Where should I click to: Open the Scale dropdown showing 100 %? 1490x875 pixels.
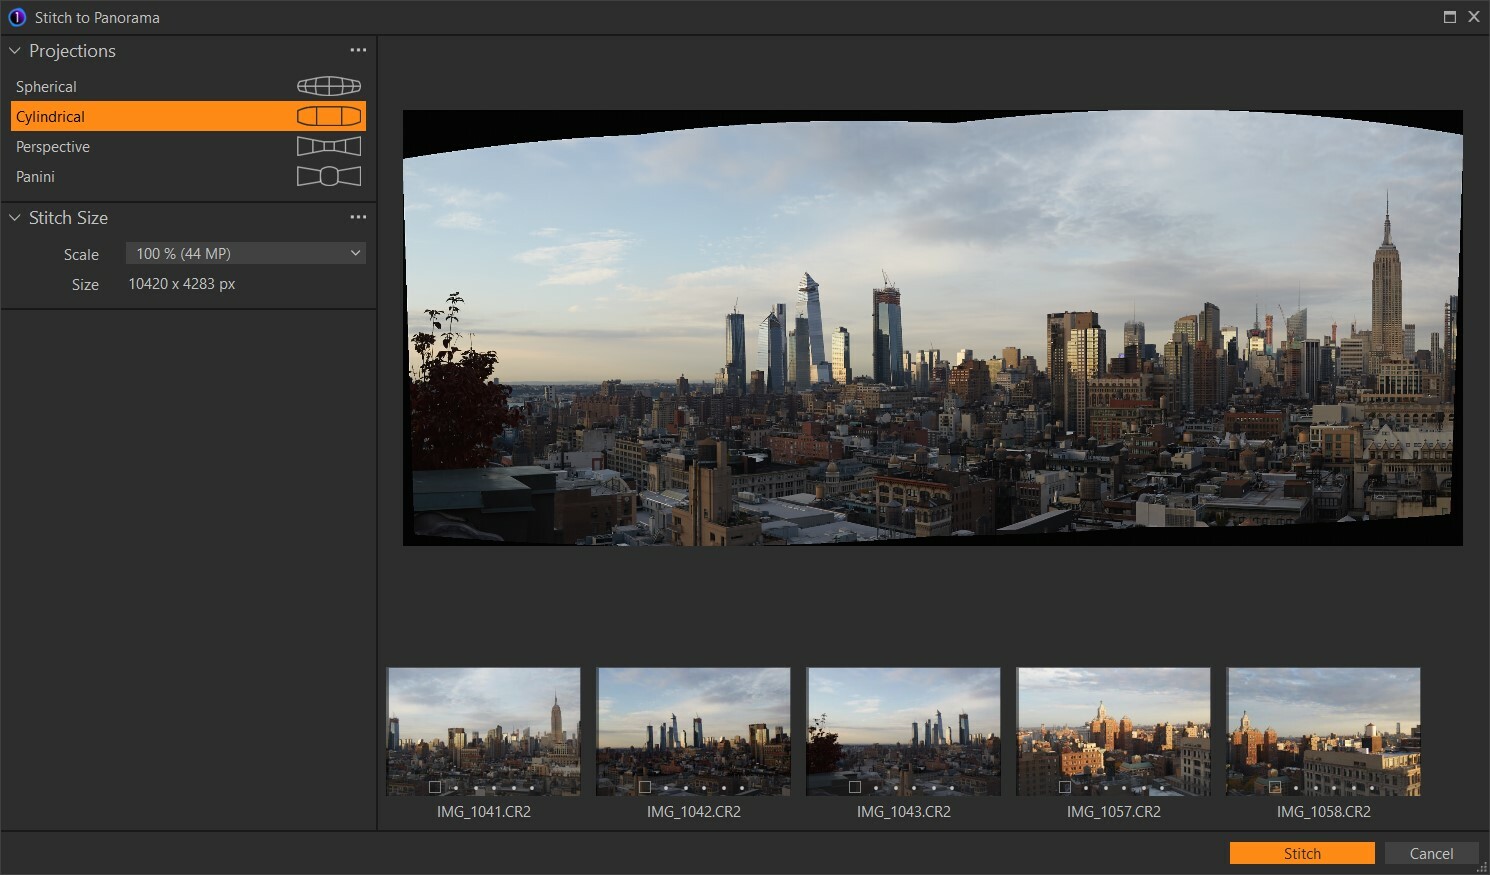point(245,253)
